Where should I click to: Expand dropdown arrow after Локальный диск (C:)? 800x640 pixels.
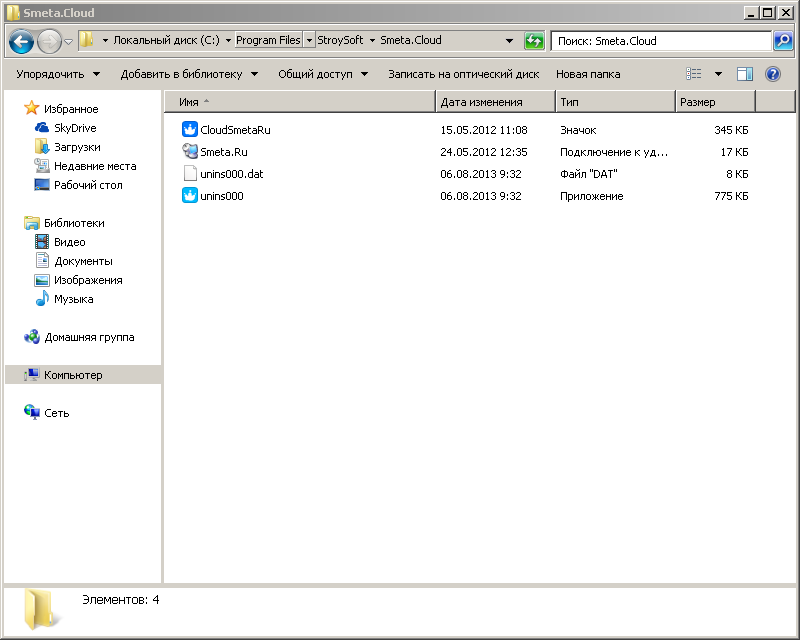[228, 40]
